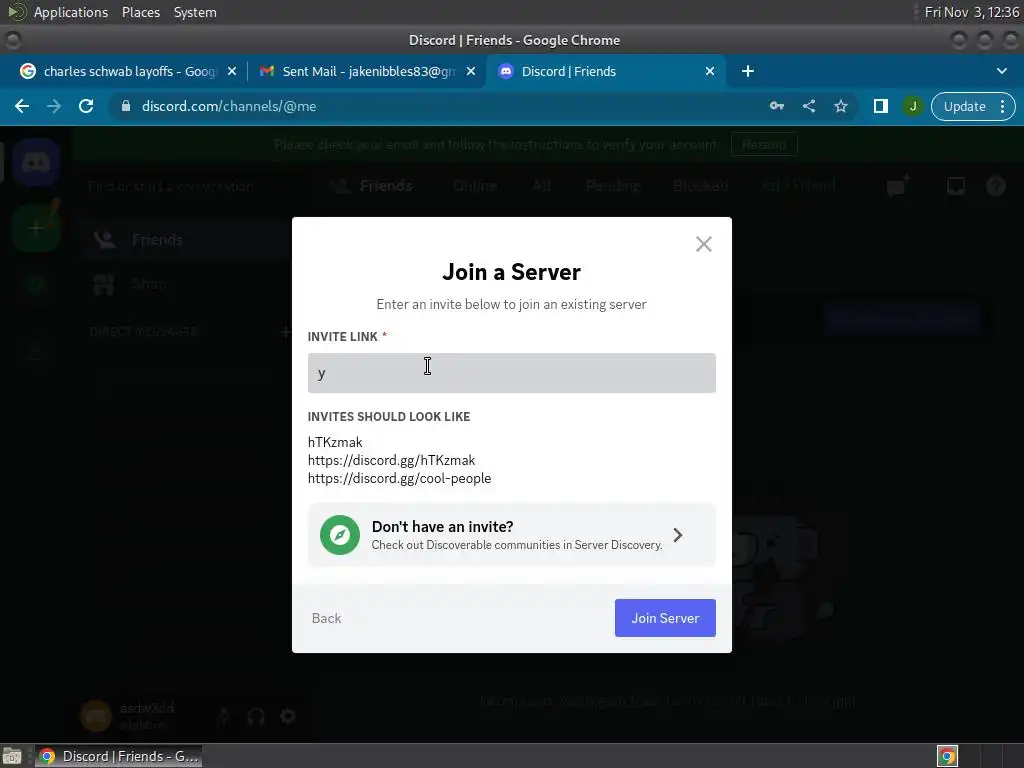The image size is (1024, 768).
Task: Click the New Group DM icon
Action: coord(898,186)
